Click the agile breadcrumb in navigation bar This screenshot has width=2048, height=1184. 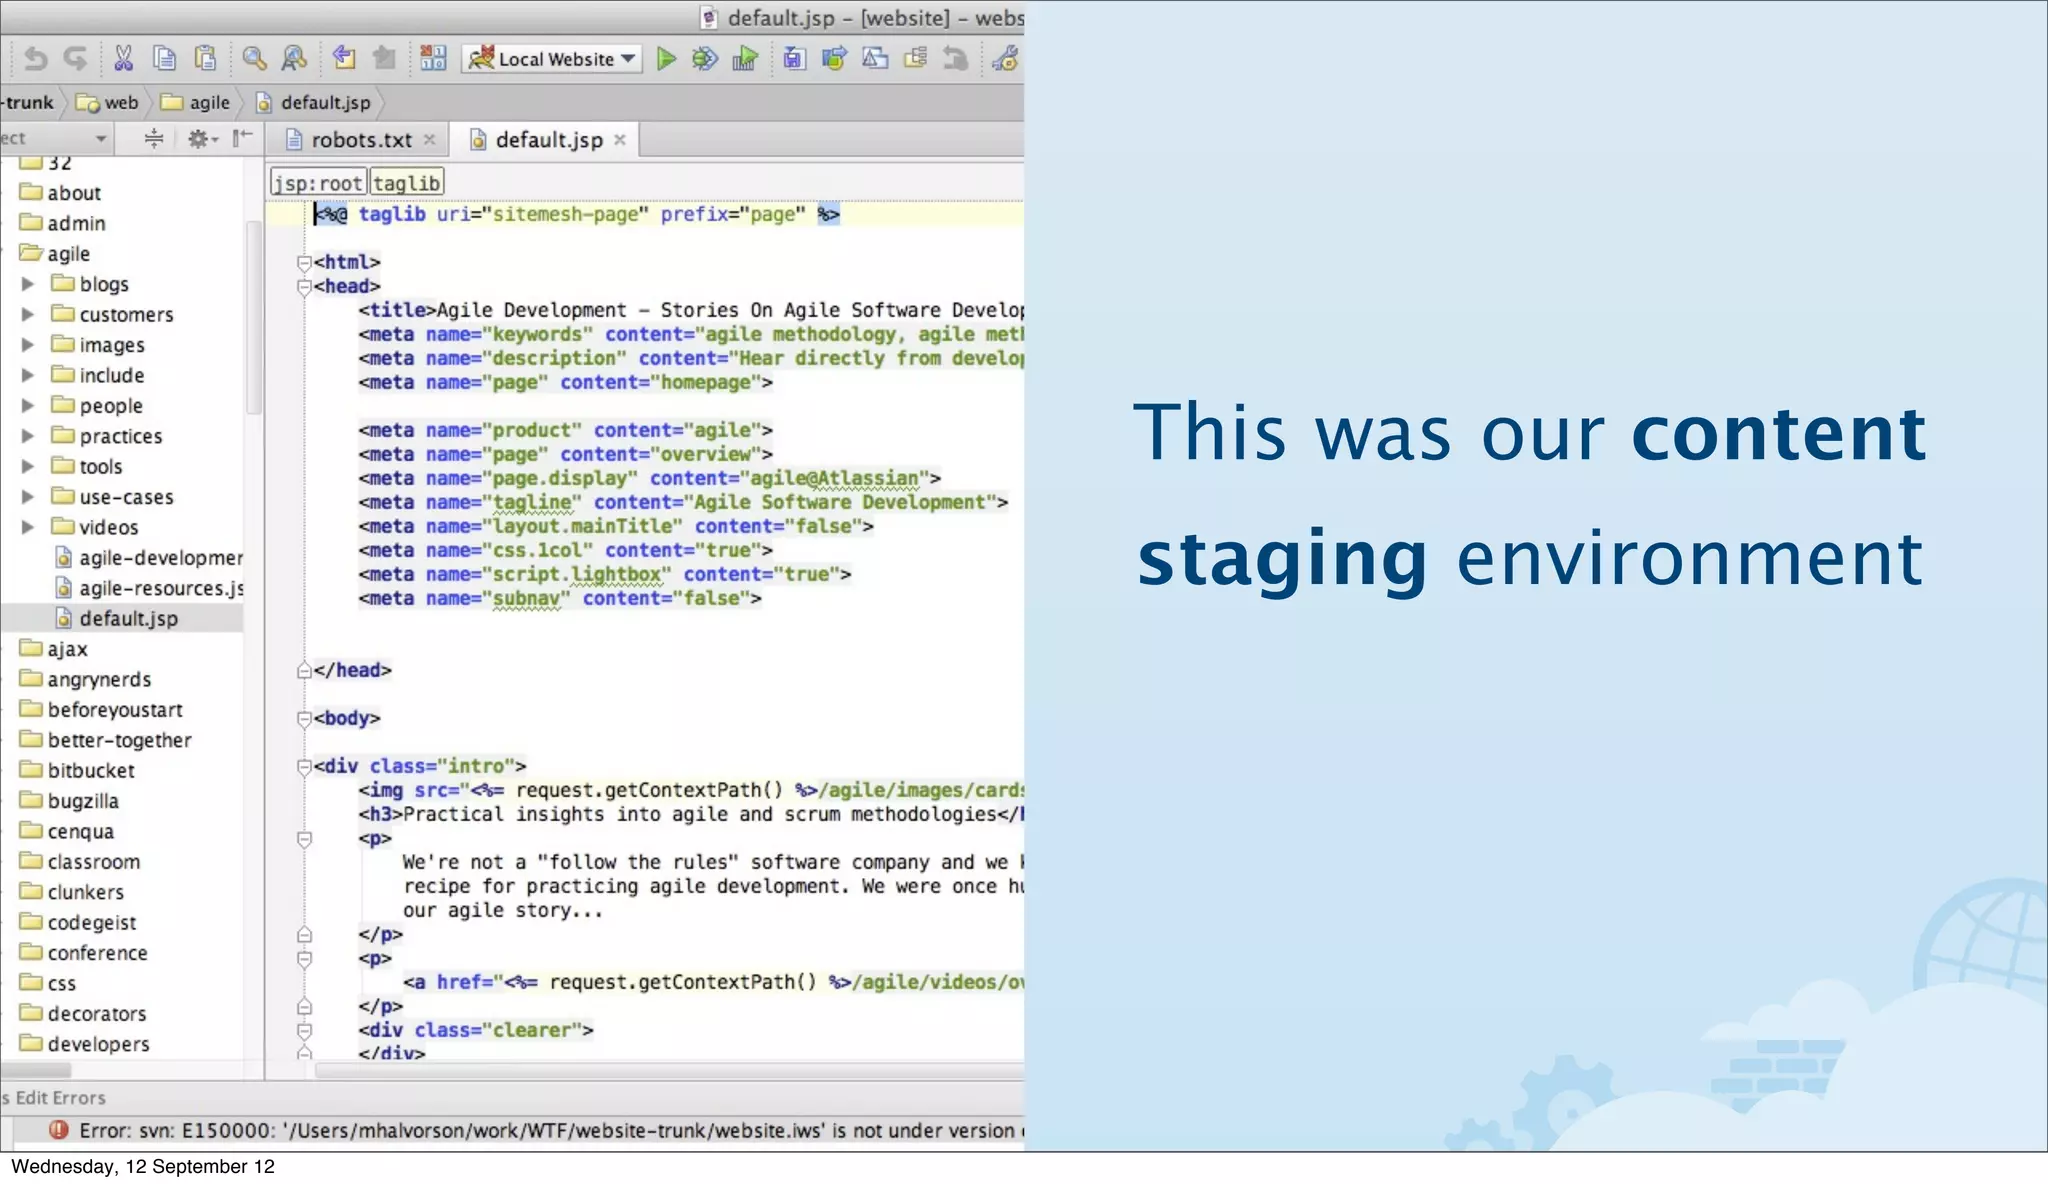pos(196,102)
